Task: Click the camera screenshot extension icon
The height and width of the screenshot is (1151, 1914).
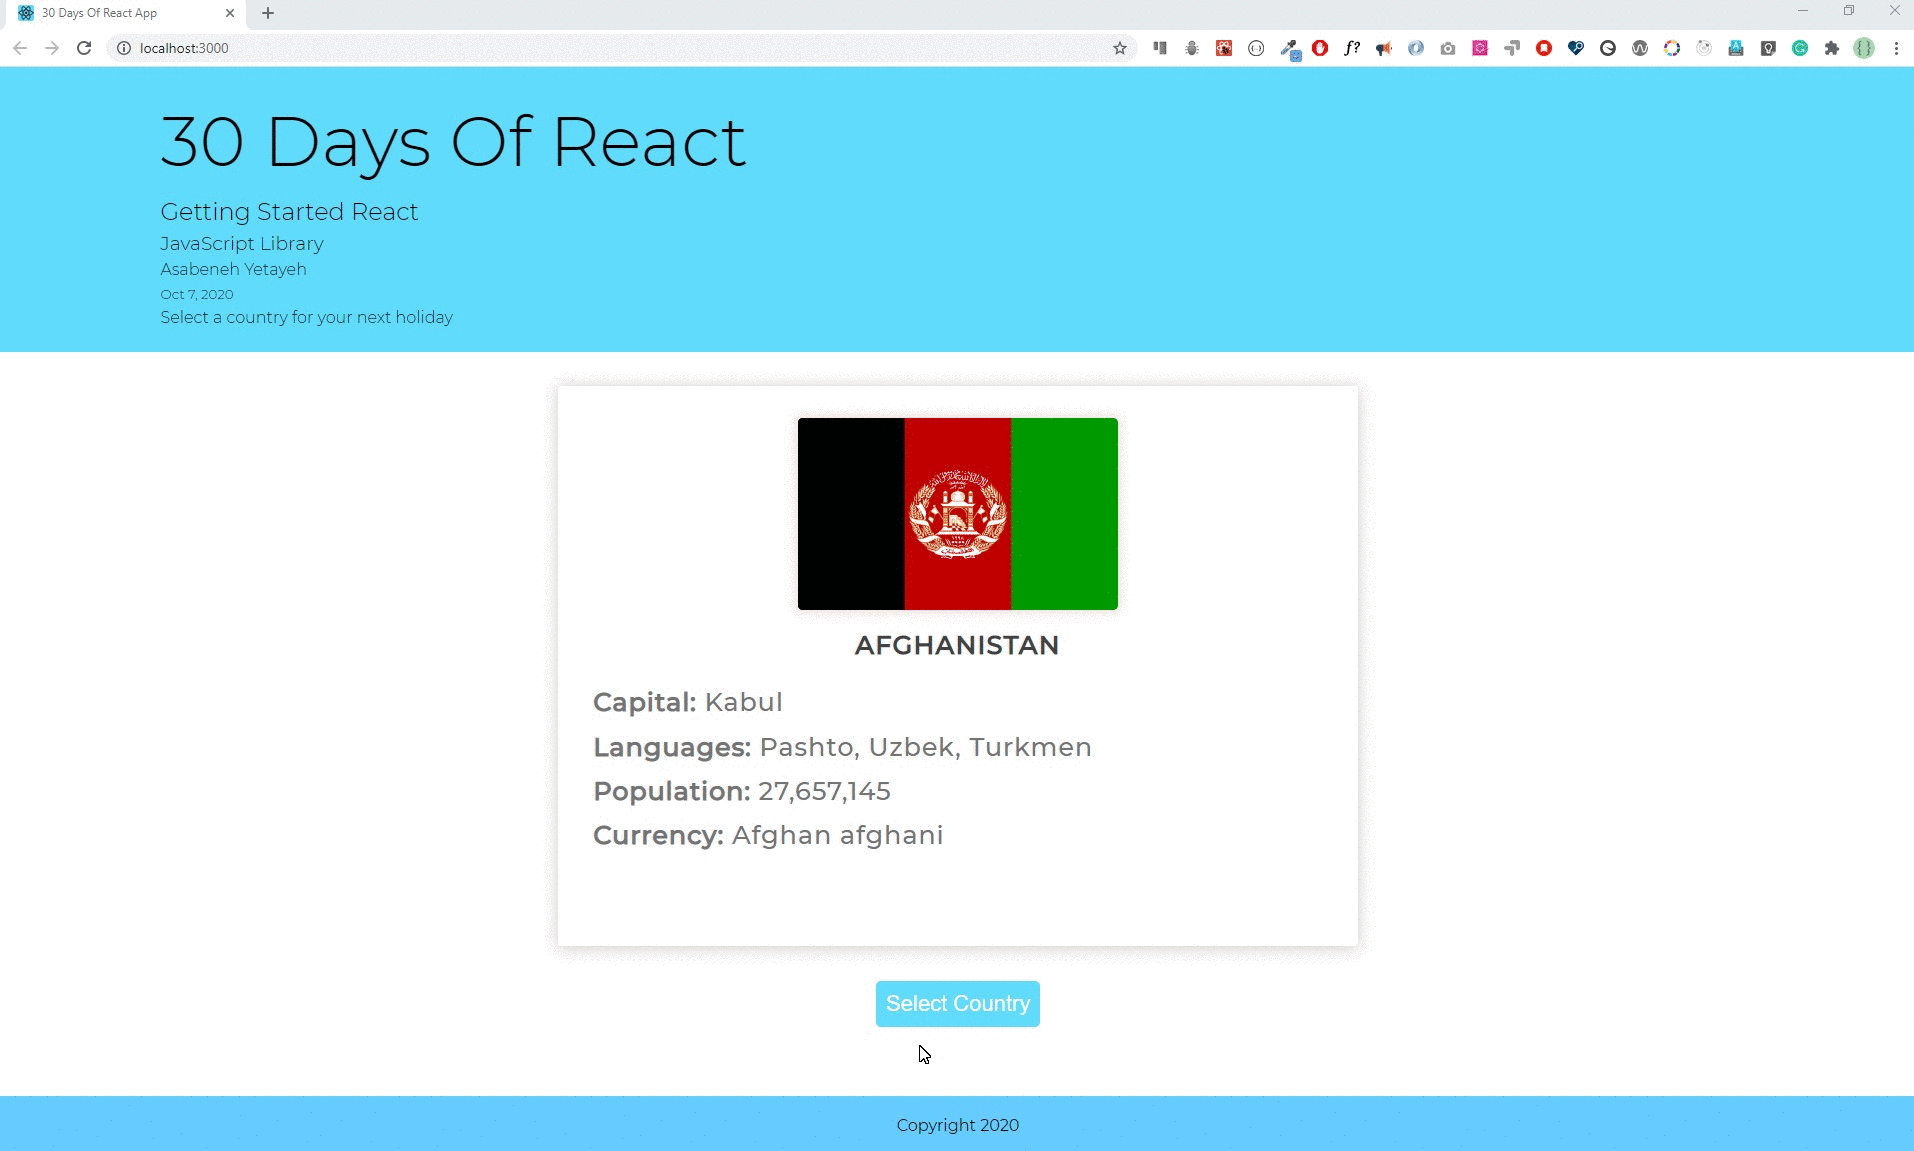Action: pyautogui.click(x=1448, y=48)
